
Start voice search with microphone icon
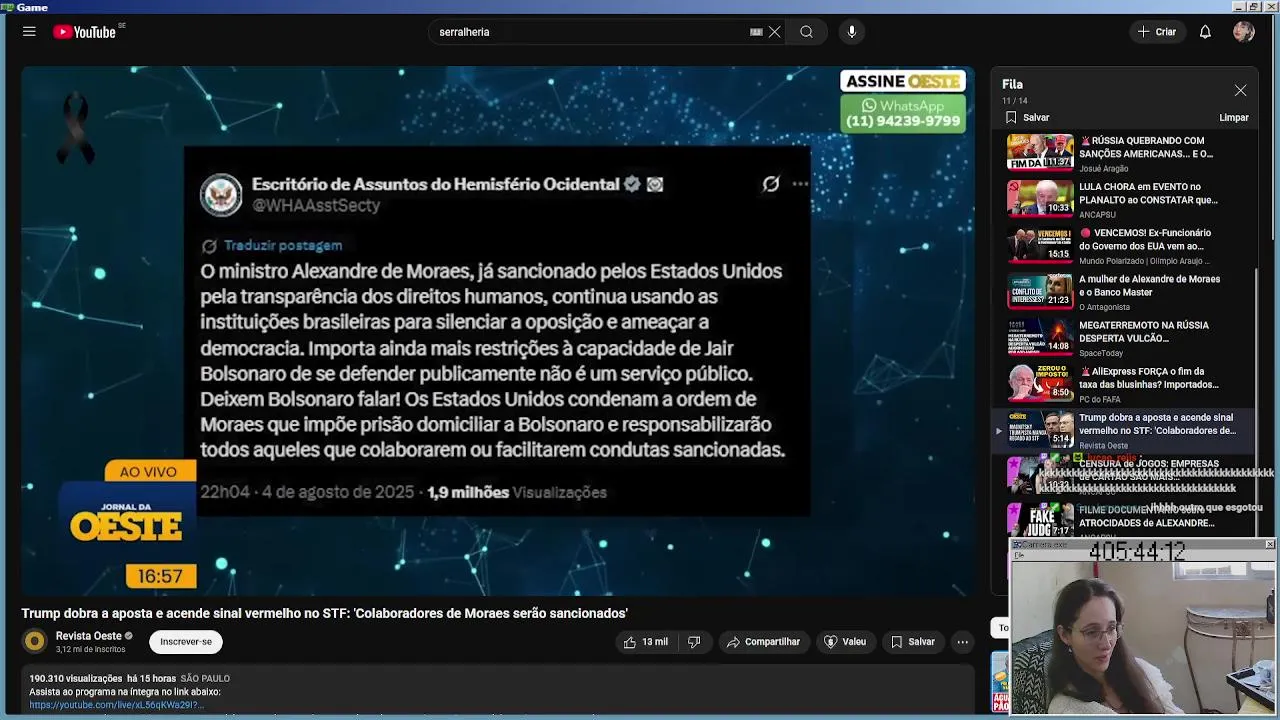[x=852, y=32]
